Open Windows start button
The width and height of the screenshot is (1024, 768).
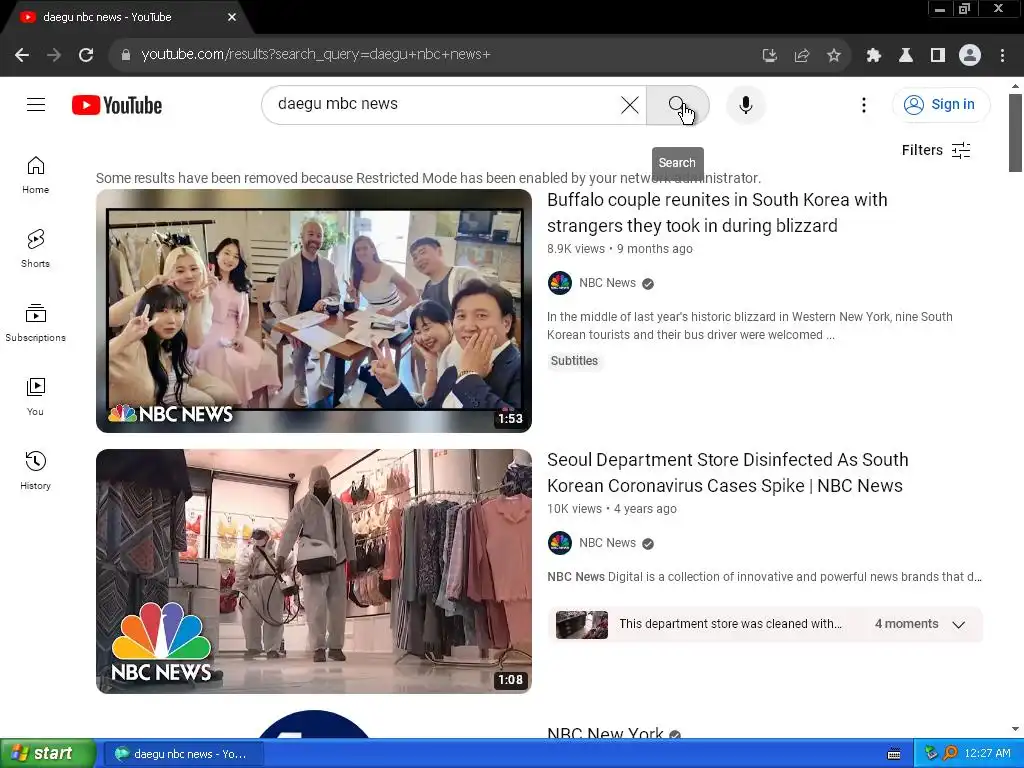pyautogui.click(x=47, y=754)
